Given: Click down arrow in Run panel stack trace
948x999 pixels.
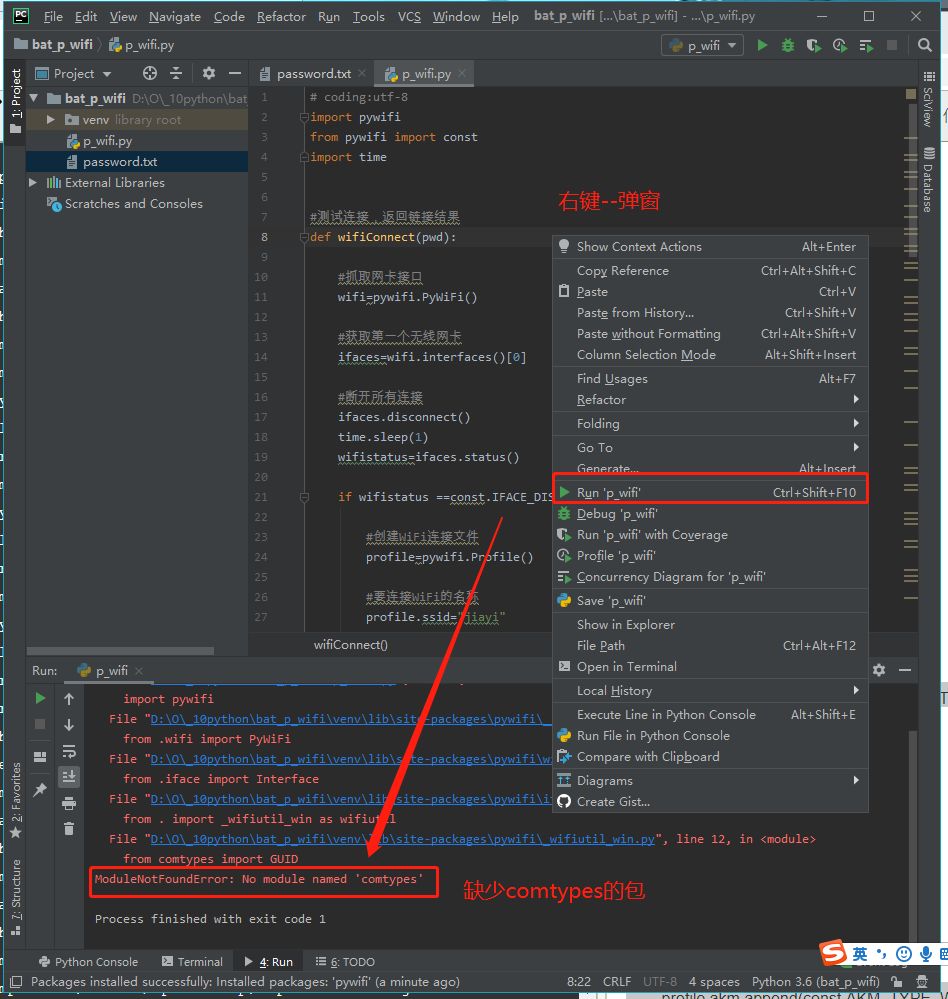Looking at the screenshot, I should click(x=69, y=725).
